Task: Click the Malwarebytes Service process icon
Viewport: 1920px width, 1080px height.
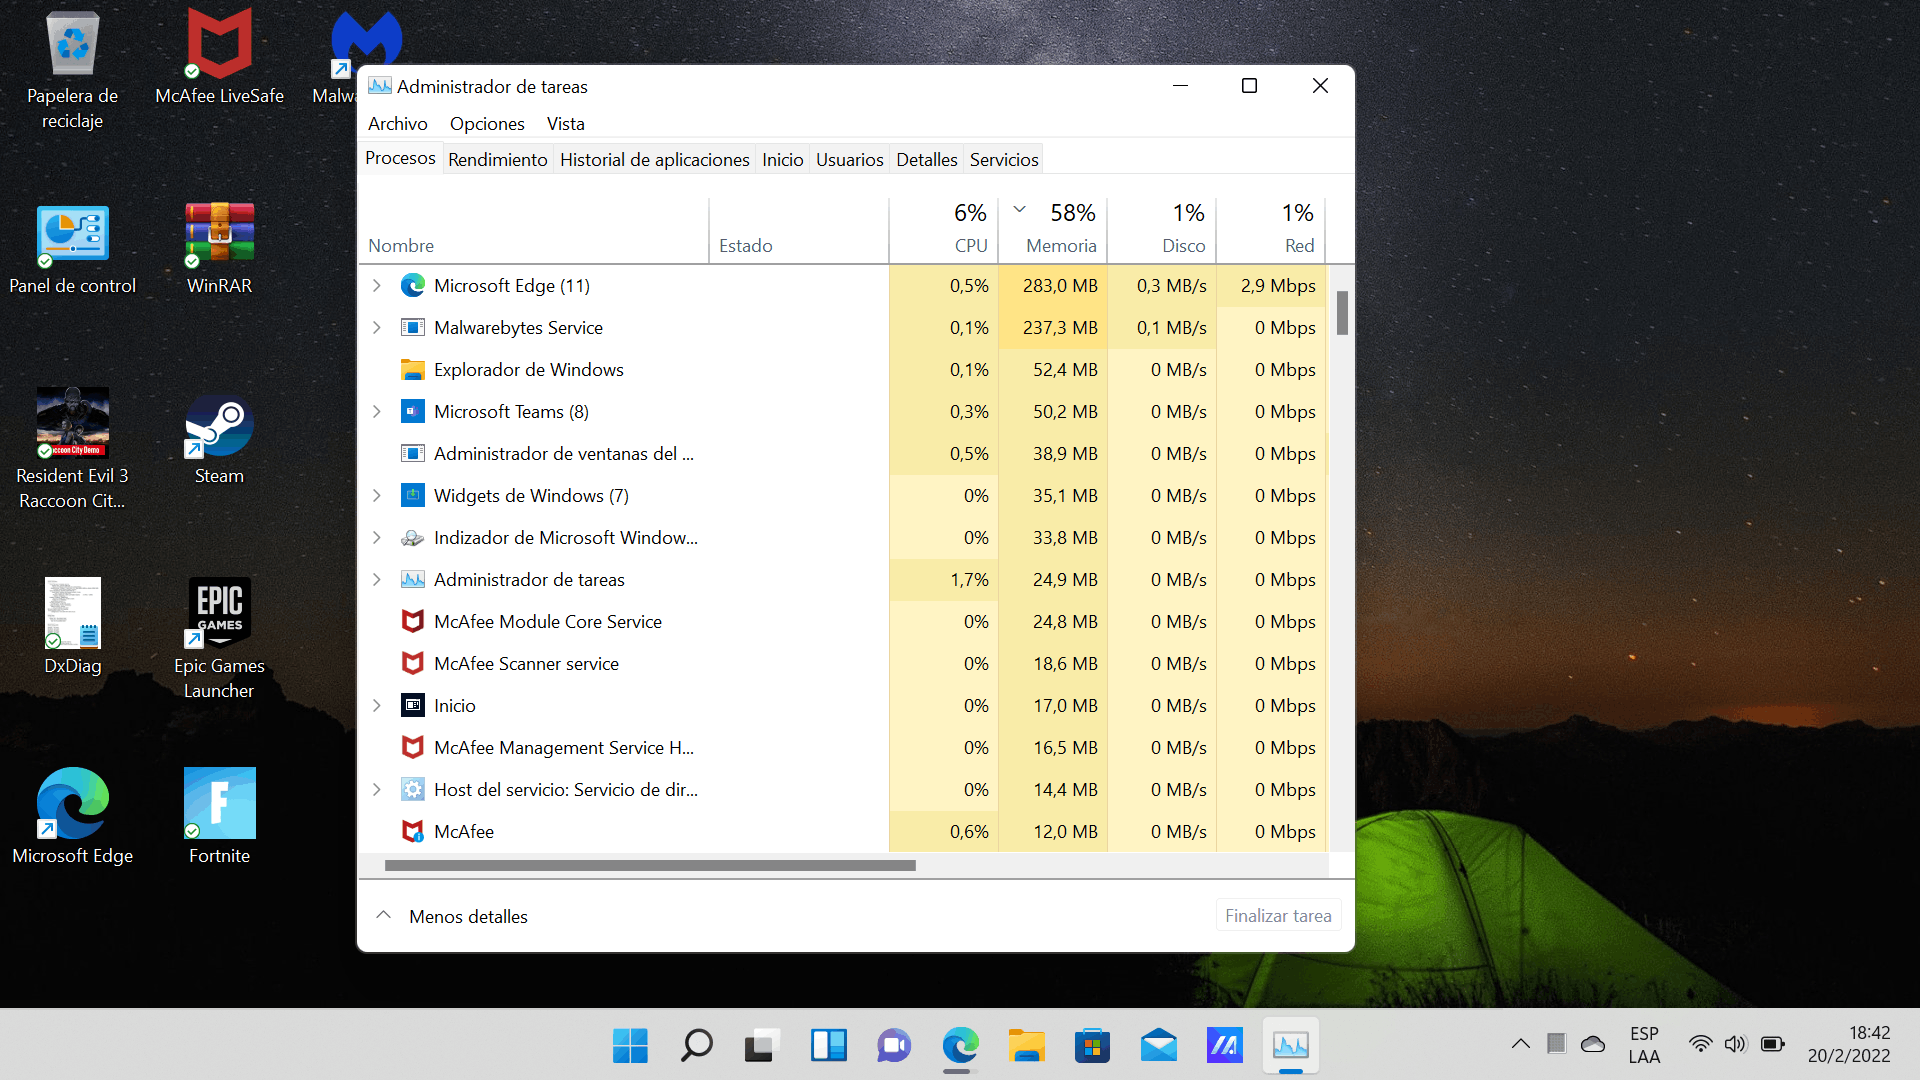Action: pyautogui.click(x=412, y=327)
